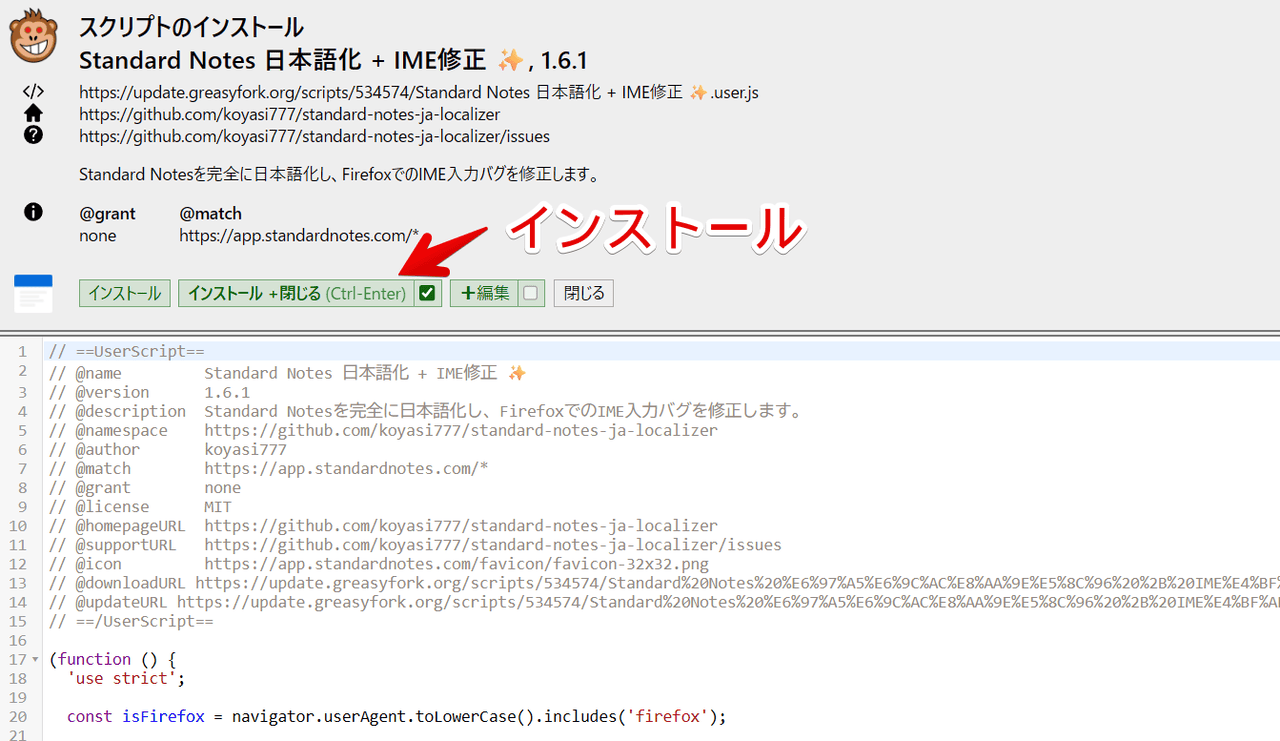Click the '// @supportURL' code line
This screenshot has width=1280, height=741.
(x=415, y=544)
